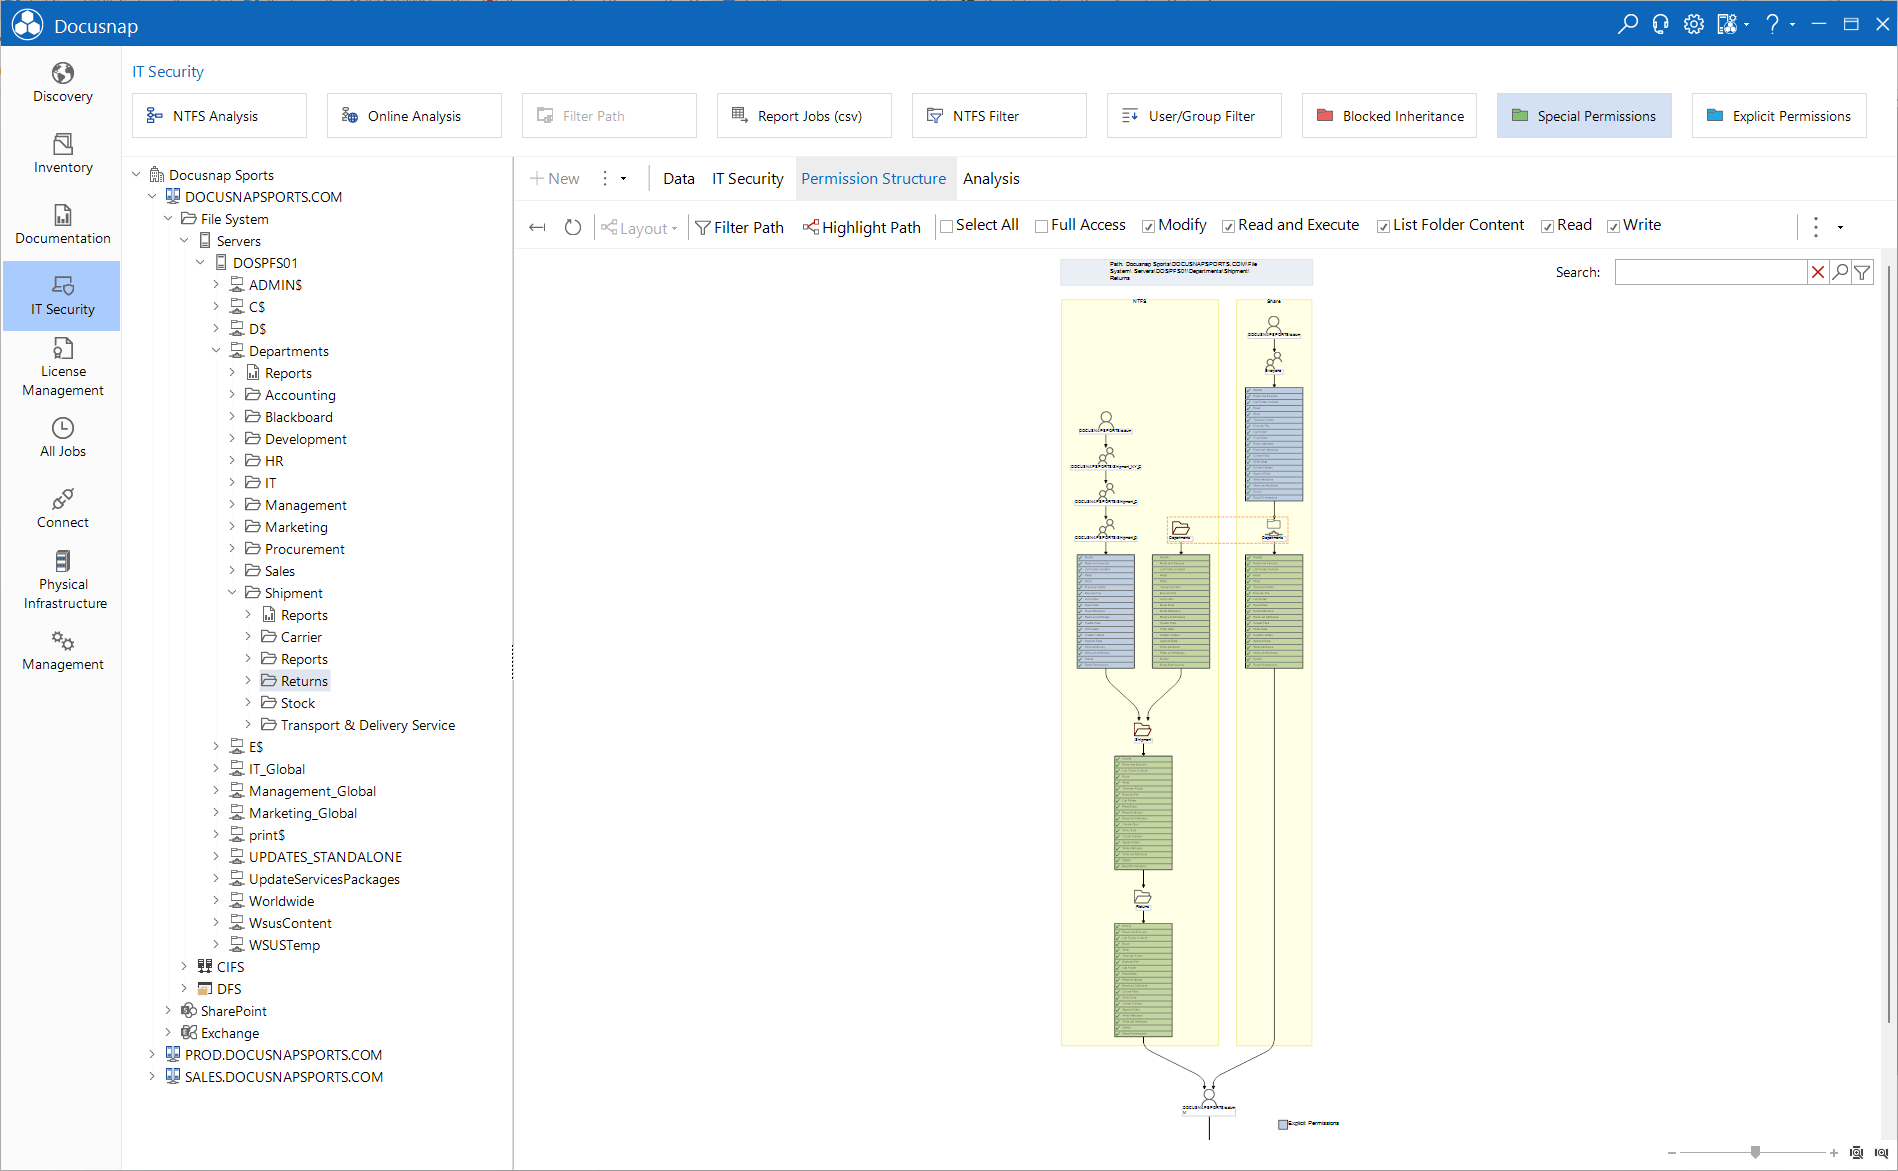Click the NTFS Analysis button
The width and height of the screenshot is (1898, 1171).
pyautogui.click(x=219, y=116)
